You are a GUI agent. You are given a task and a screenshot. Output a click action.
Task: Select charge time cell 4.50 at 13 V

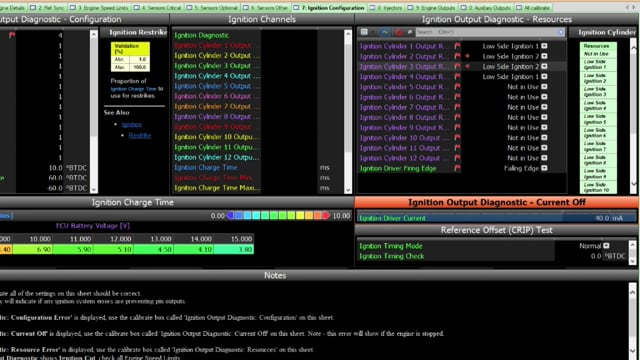tap(153, 249)
